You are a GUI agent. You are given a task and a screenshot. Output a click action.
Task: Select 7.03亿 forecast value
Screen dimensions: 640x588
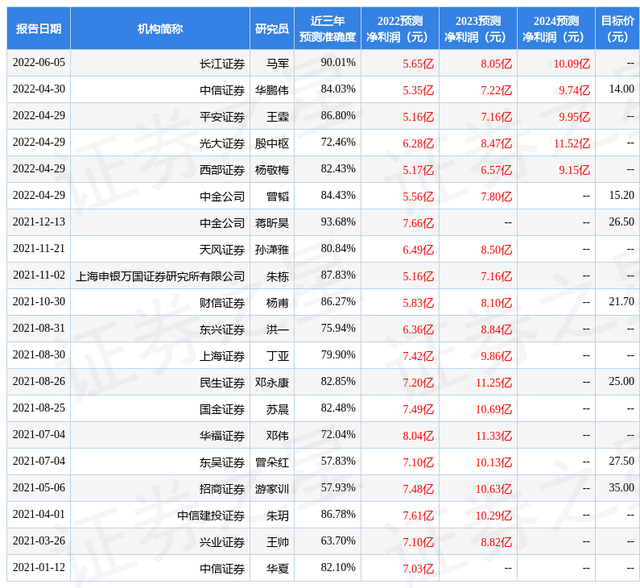click(418, 569)
